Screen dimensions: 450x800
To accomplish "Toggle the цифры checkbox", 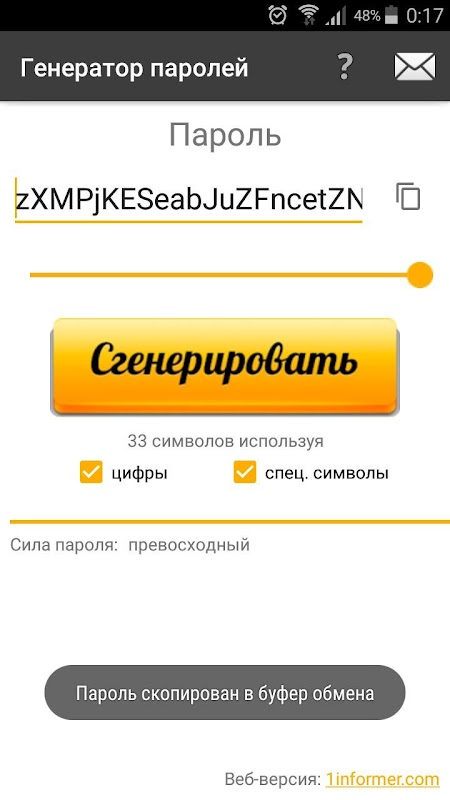I will coord(91,472).
